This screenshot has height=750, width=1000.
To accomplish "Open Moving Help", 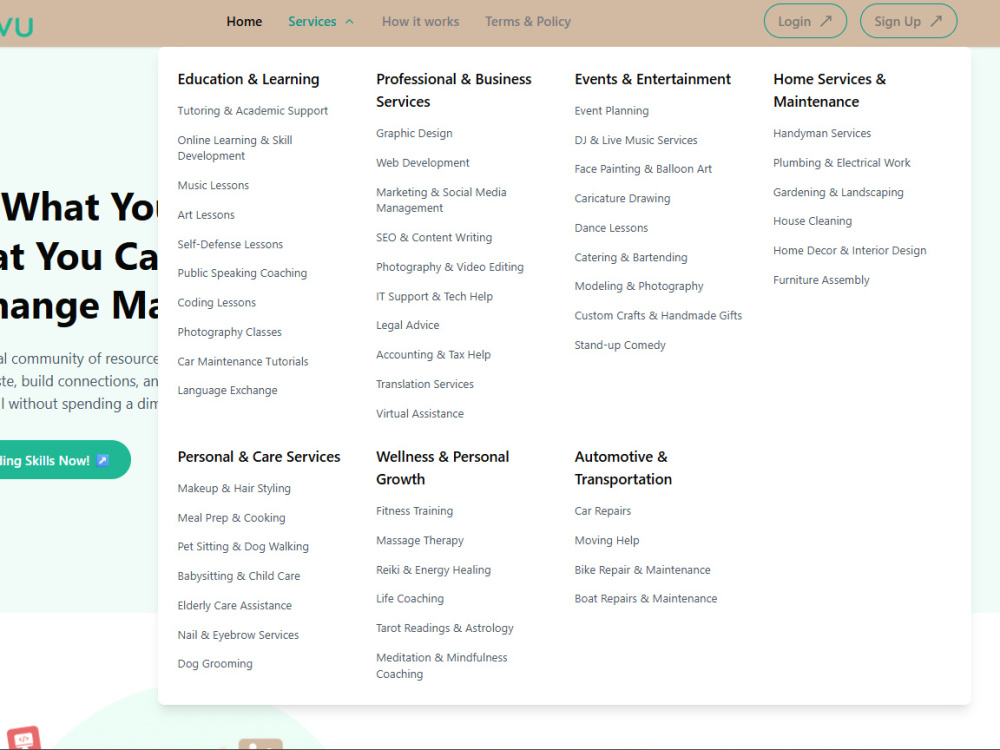I will pos(607,540).
